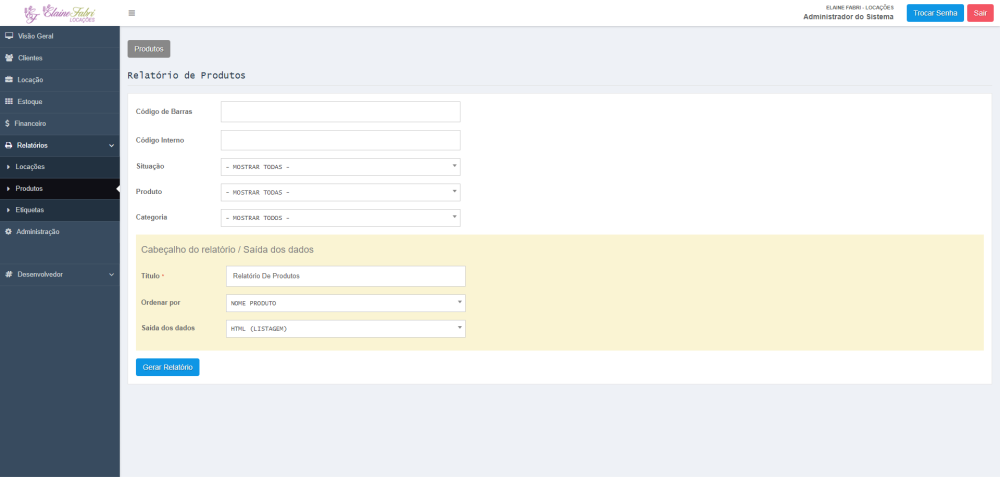Click the hamburger menu icon in header
This screenshot has height=478, width=1000.
click(x=132, y=13)
